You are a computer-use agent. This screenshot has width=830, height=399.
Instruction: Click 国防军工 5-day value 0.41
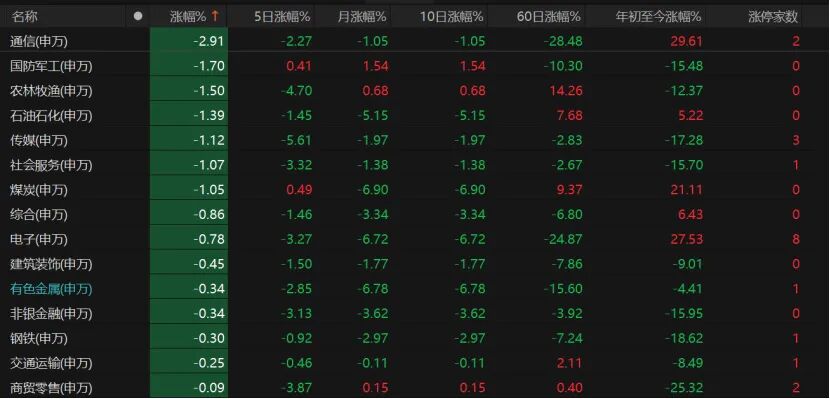[x=299, y=66]
